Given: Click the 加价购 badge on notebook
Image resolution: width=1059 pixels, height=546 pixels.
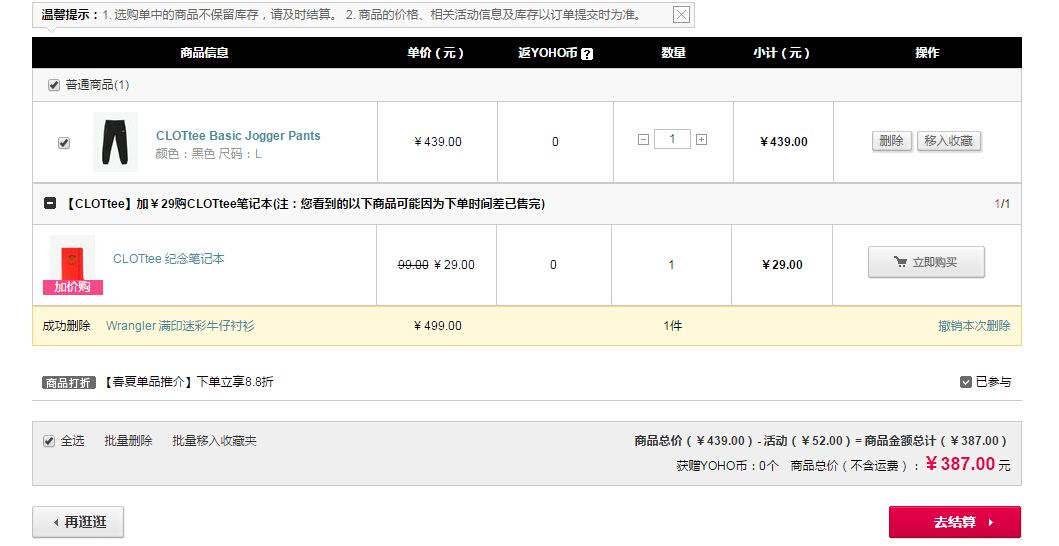Looking at the screenshot, I should 73,287.
